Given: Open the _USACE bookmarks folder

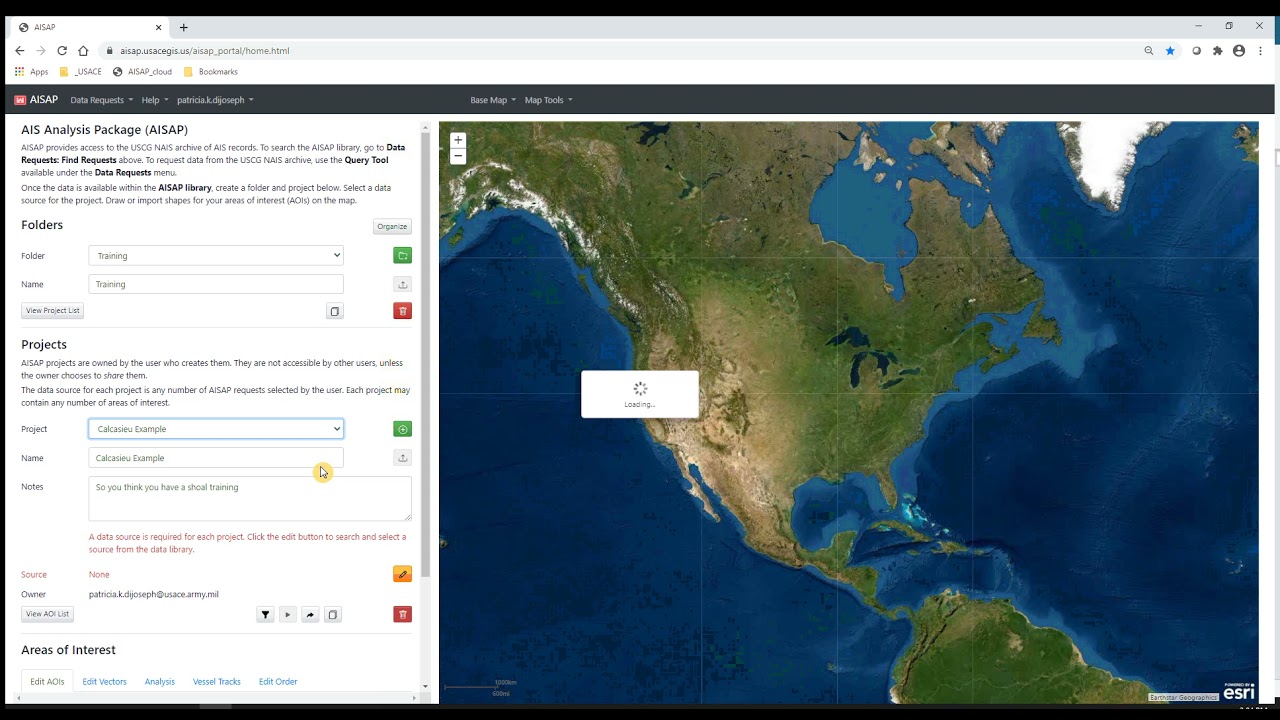Looking at the screenshot, I should click(81, 72).
